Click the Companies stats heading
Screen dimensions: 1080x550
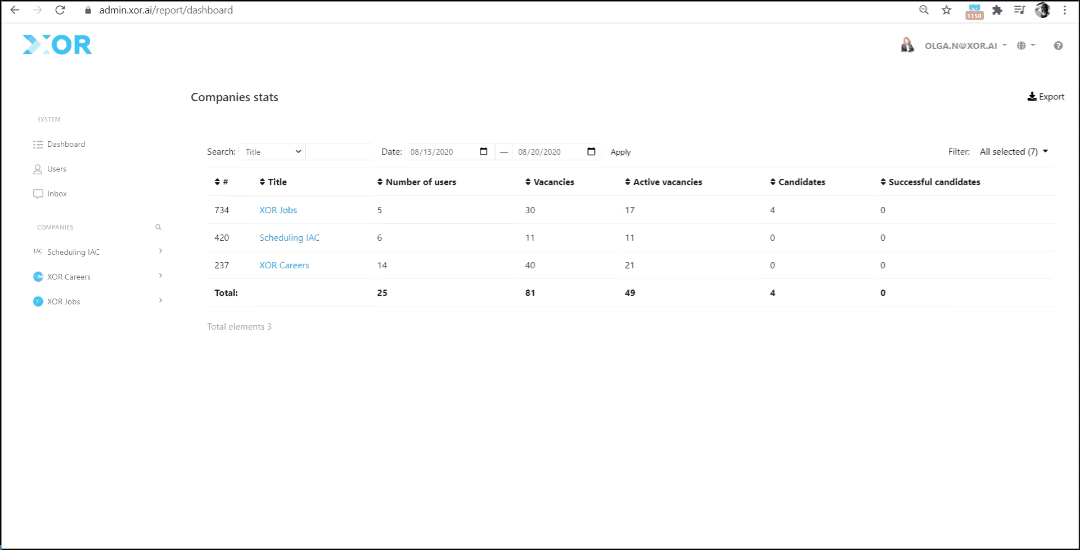pyautogui.click(x=234, y=98)
